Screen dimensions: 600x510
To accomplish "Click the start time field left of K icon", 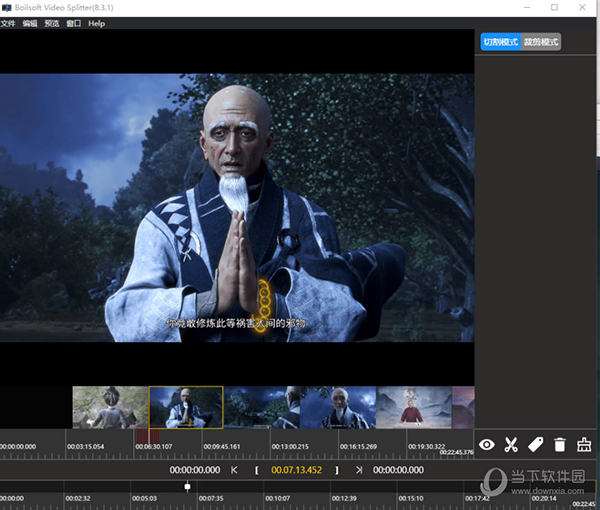I will point(195,470).
